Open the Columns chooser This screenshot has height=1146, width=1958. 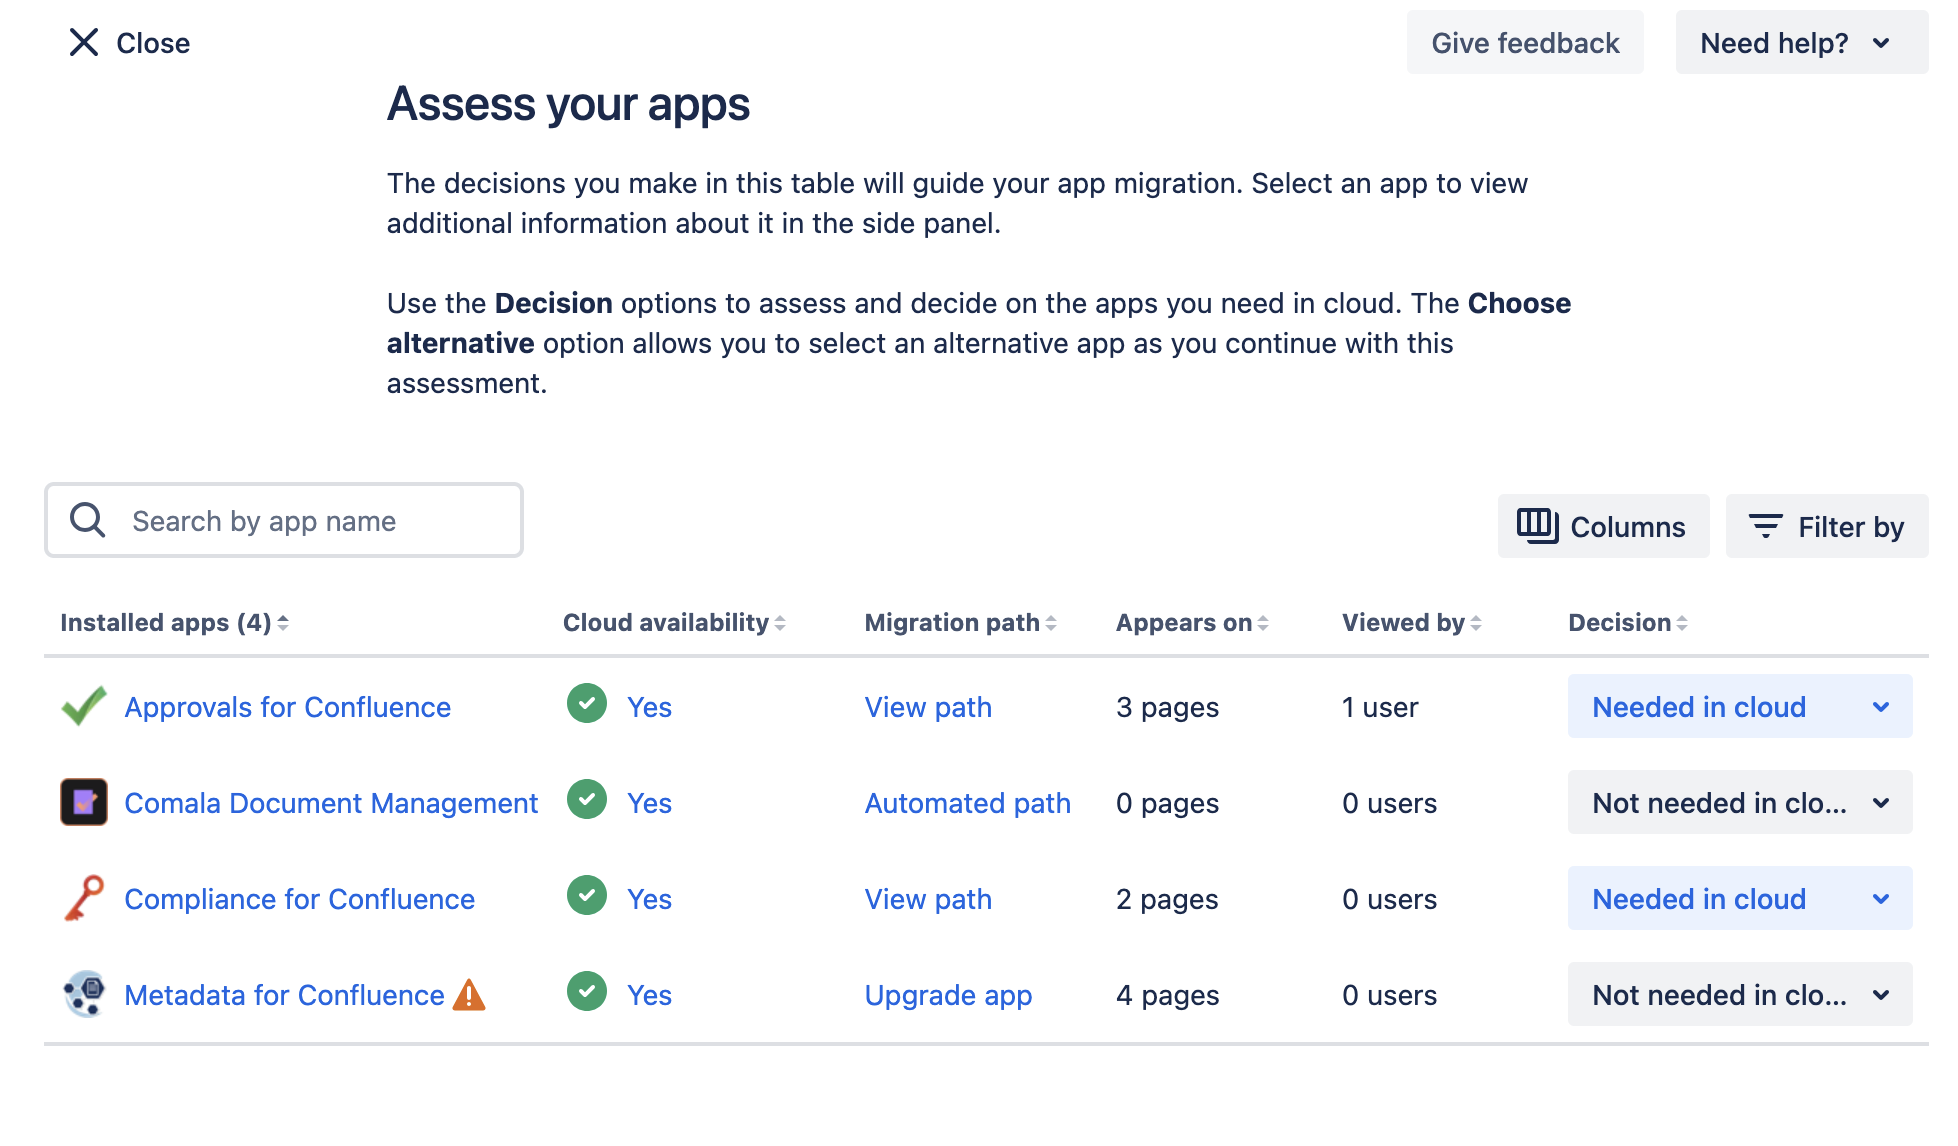point(1603,527)
